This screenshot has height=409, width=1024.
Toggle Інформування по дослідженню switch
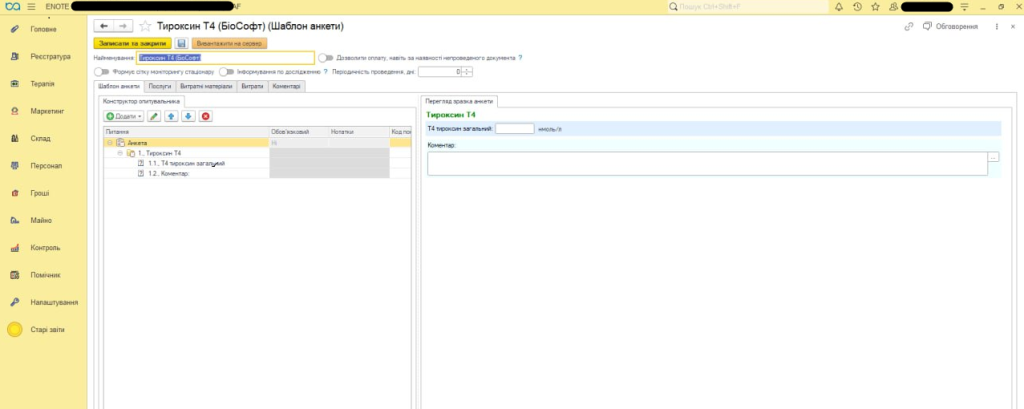tap(227, 72)
